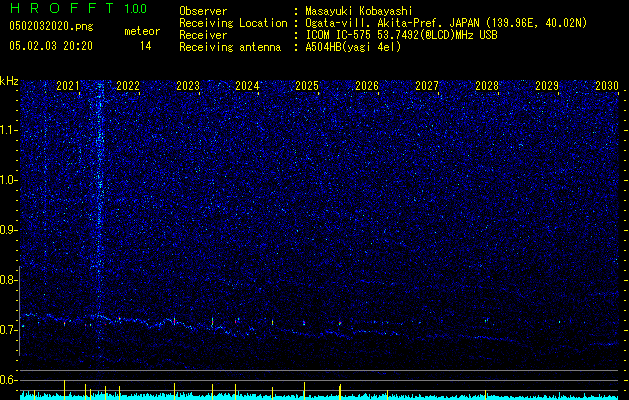
Task: Click the 0.6 frequency axis label
Action: 7,380
